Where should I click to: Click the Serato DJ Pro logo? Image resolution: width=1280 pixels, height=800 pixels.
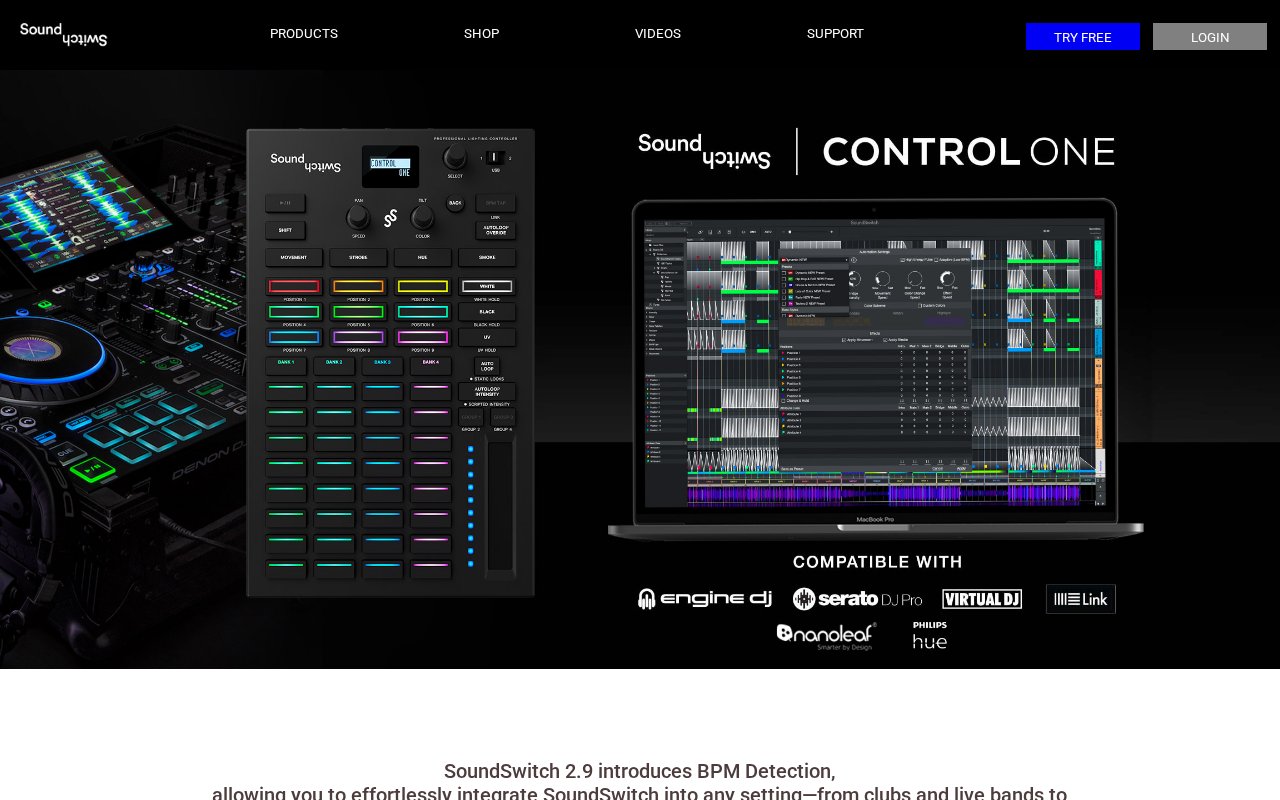pyautogui.click(x=857, y=599)
